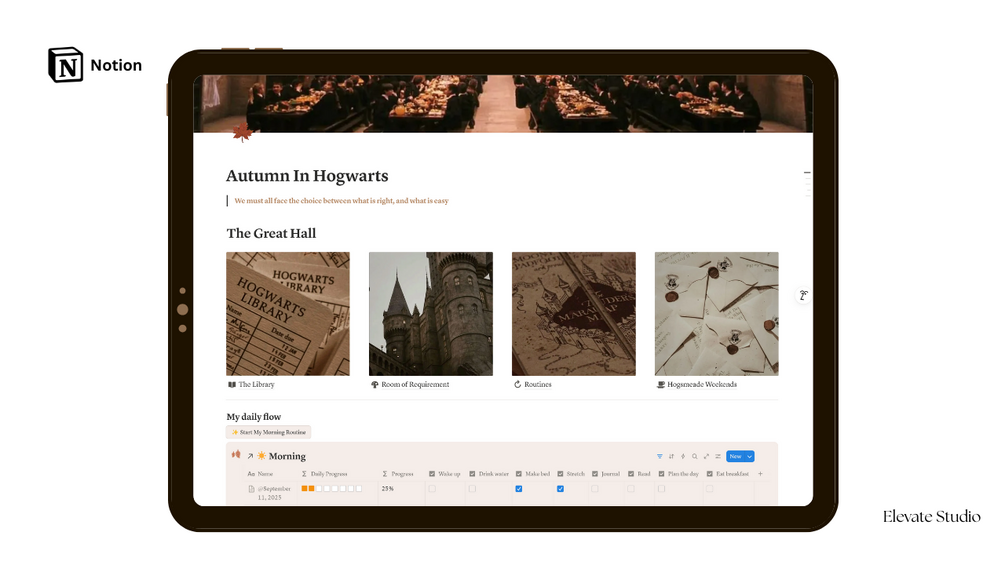The width and height of the screenshot is (1005, 565).
Task: Tick the Wake up checkbox
Action: (x=432, y=489)
